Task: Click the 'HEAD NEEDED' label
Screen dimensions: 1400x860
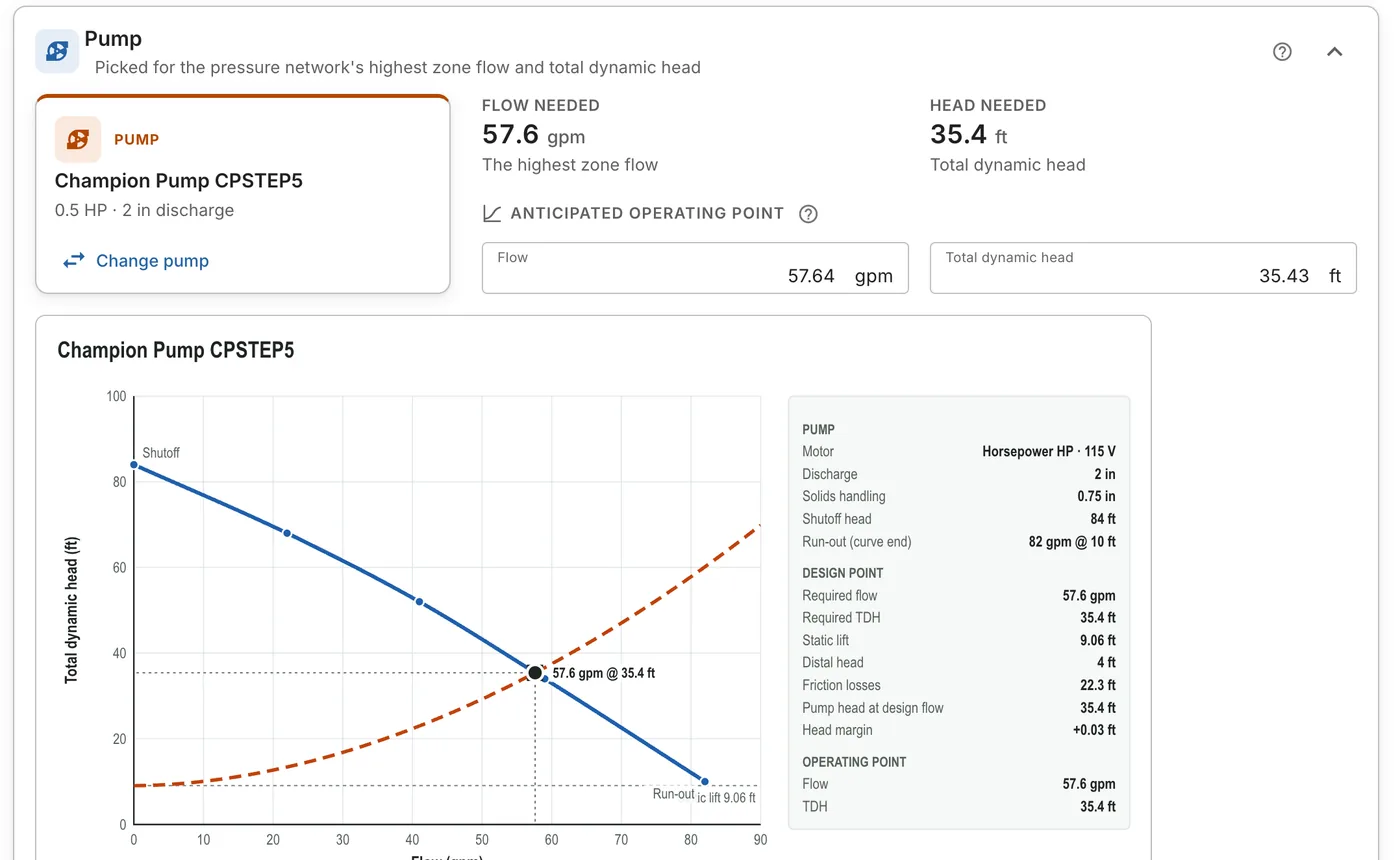Action: pos(988,105)
